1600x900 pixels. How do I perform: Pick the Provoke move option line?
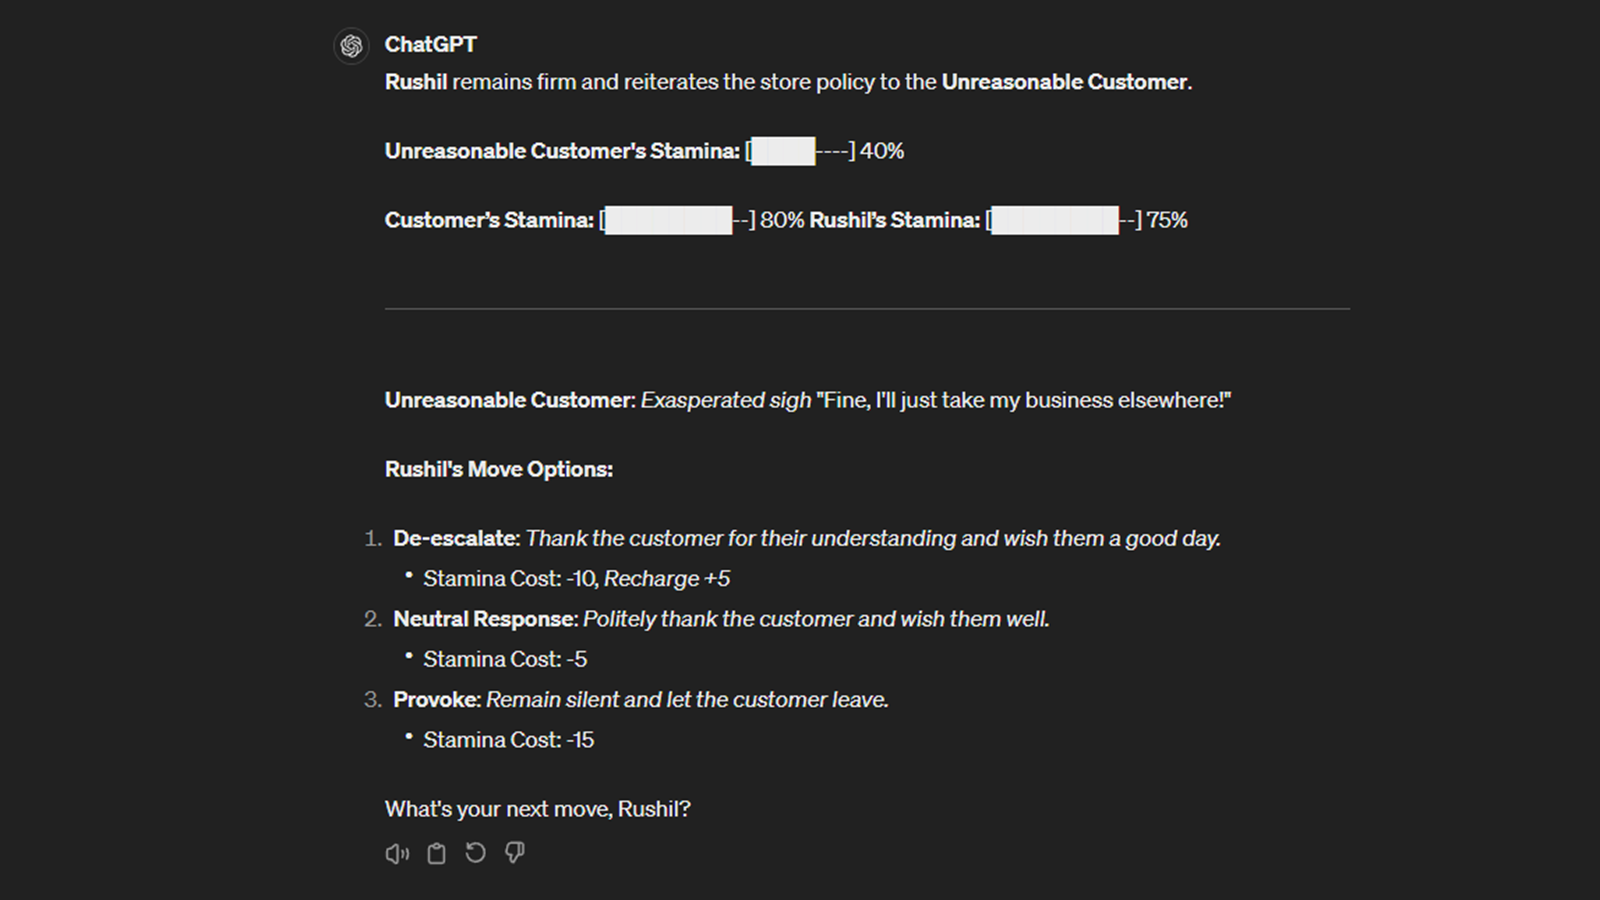[640, 699]
